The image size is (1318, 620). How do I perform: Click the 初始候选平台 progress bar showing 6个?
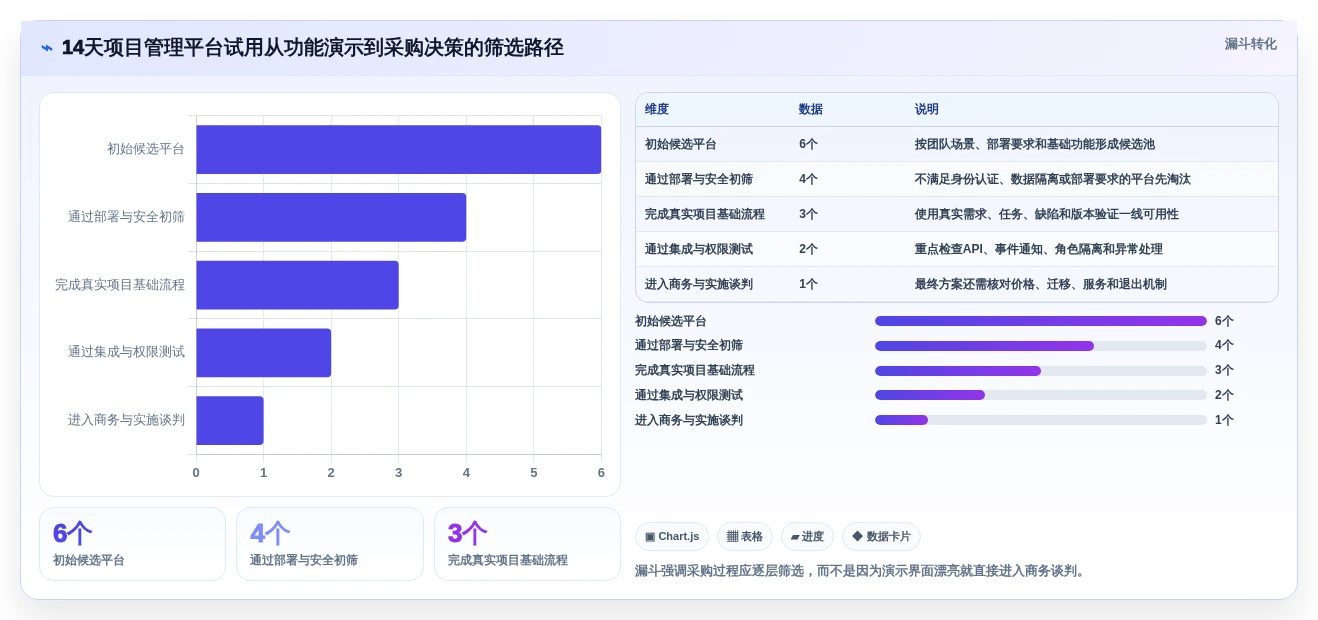point(1041,321)
